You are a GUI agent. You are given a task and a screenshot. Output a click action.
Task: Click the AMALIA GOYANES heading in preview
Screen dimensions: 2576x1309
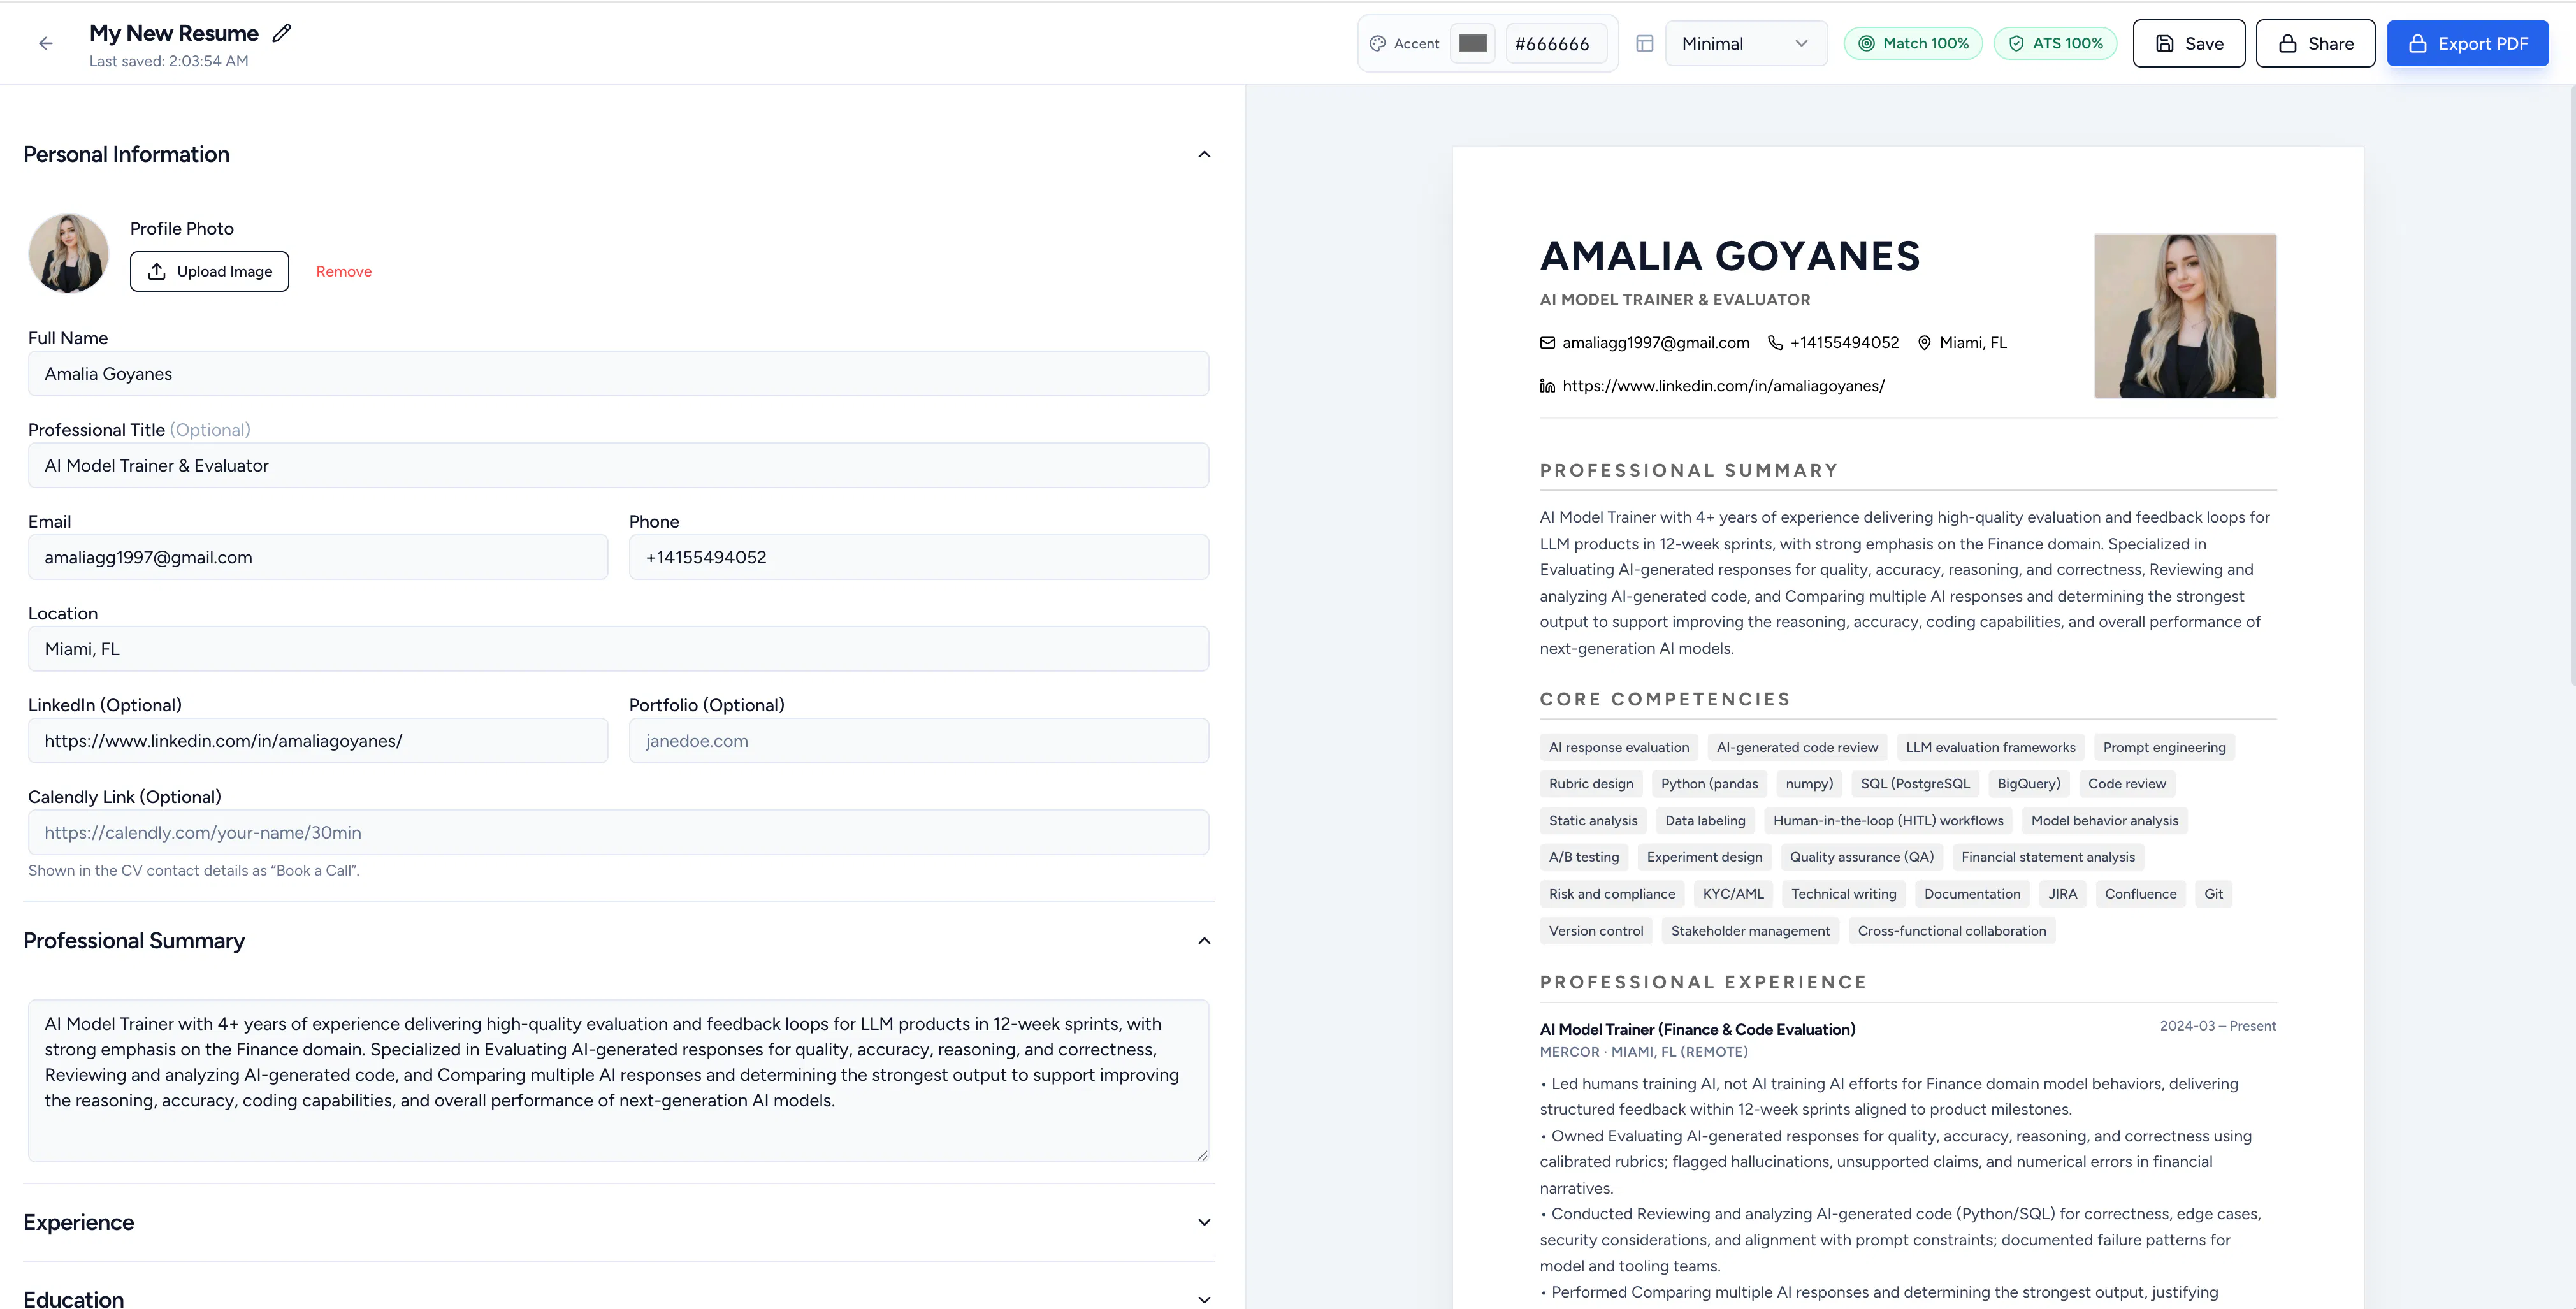(x=1730, y=256)
